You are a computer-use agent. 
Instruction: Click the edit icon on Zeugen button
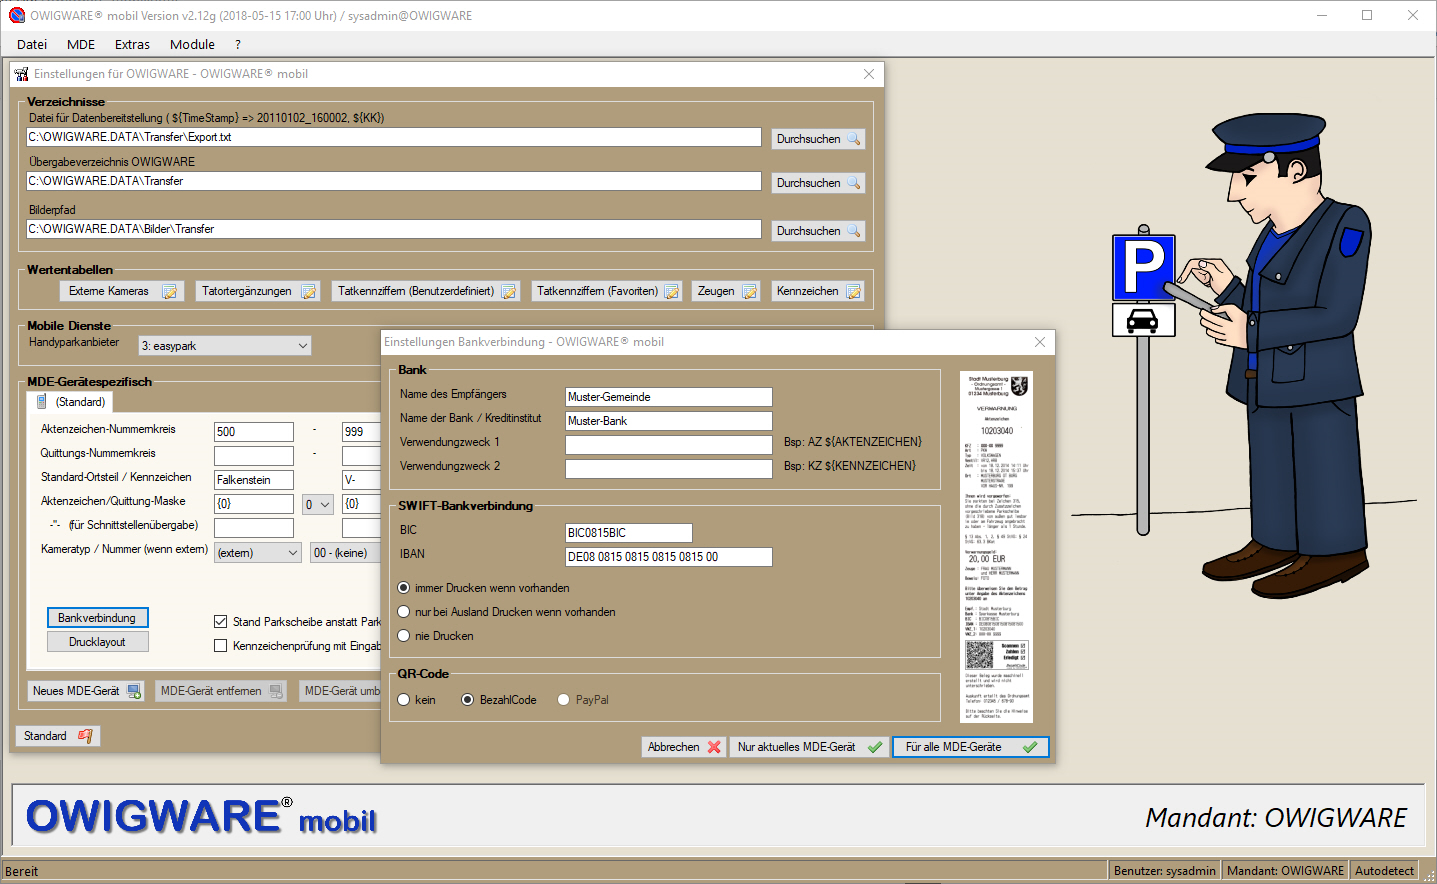[x=750, y=292]
